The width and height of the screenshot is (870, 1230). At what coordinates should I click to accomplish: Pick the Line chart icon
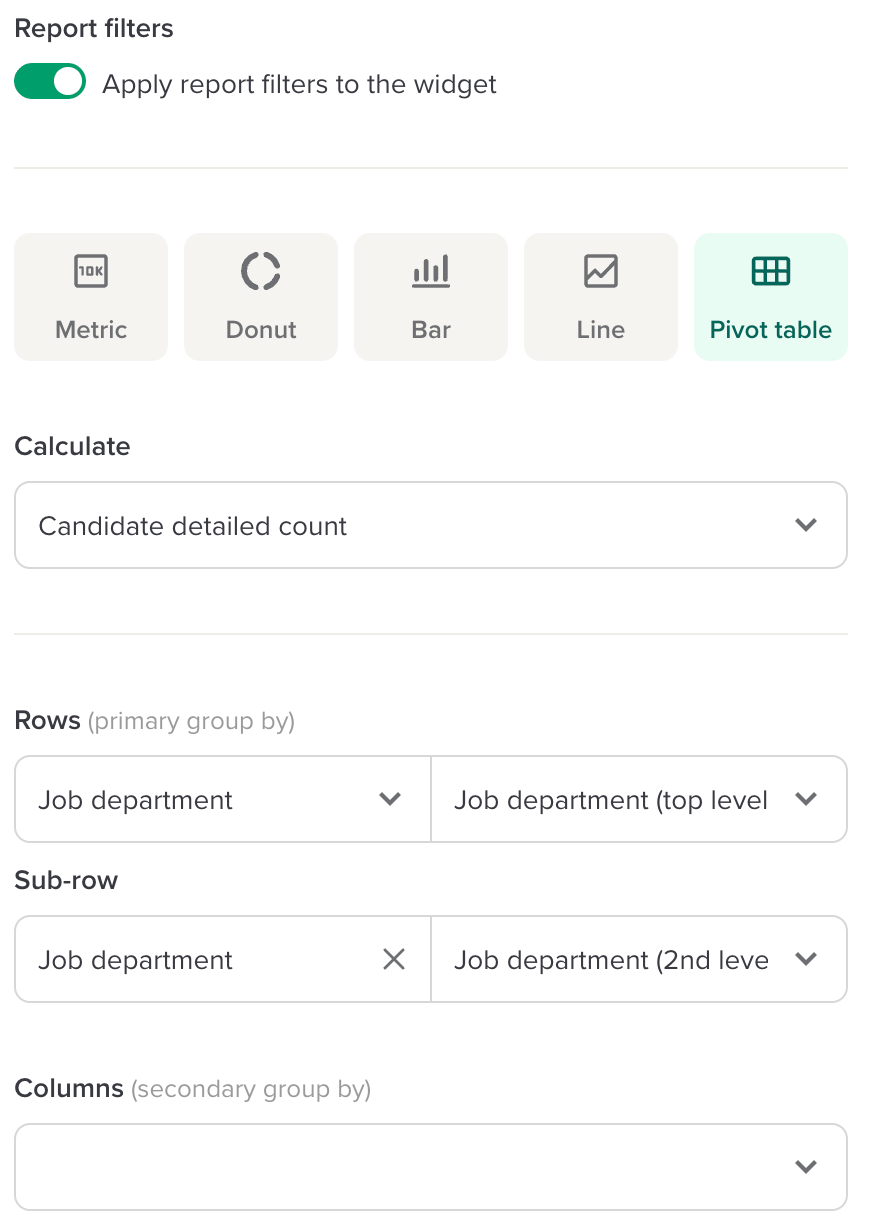click(x=601, y=271)
